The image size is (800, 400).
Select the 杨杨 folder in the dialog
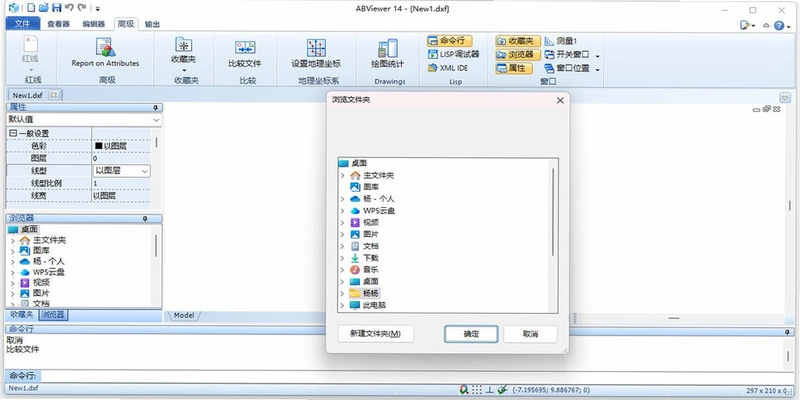(370, 293)
